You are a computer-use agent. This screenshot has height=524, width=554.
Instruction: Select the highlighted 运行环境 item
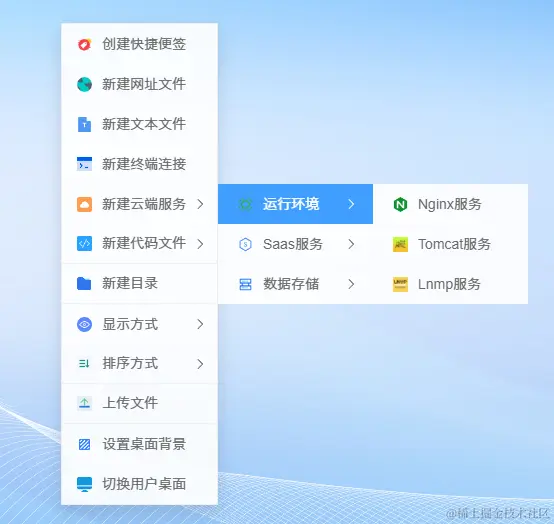[295, 204]
